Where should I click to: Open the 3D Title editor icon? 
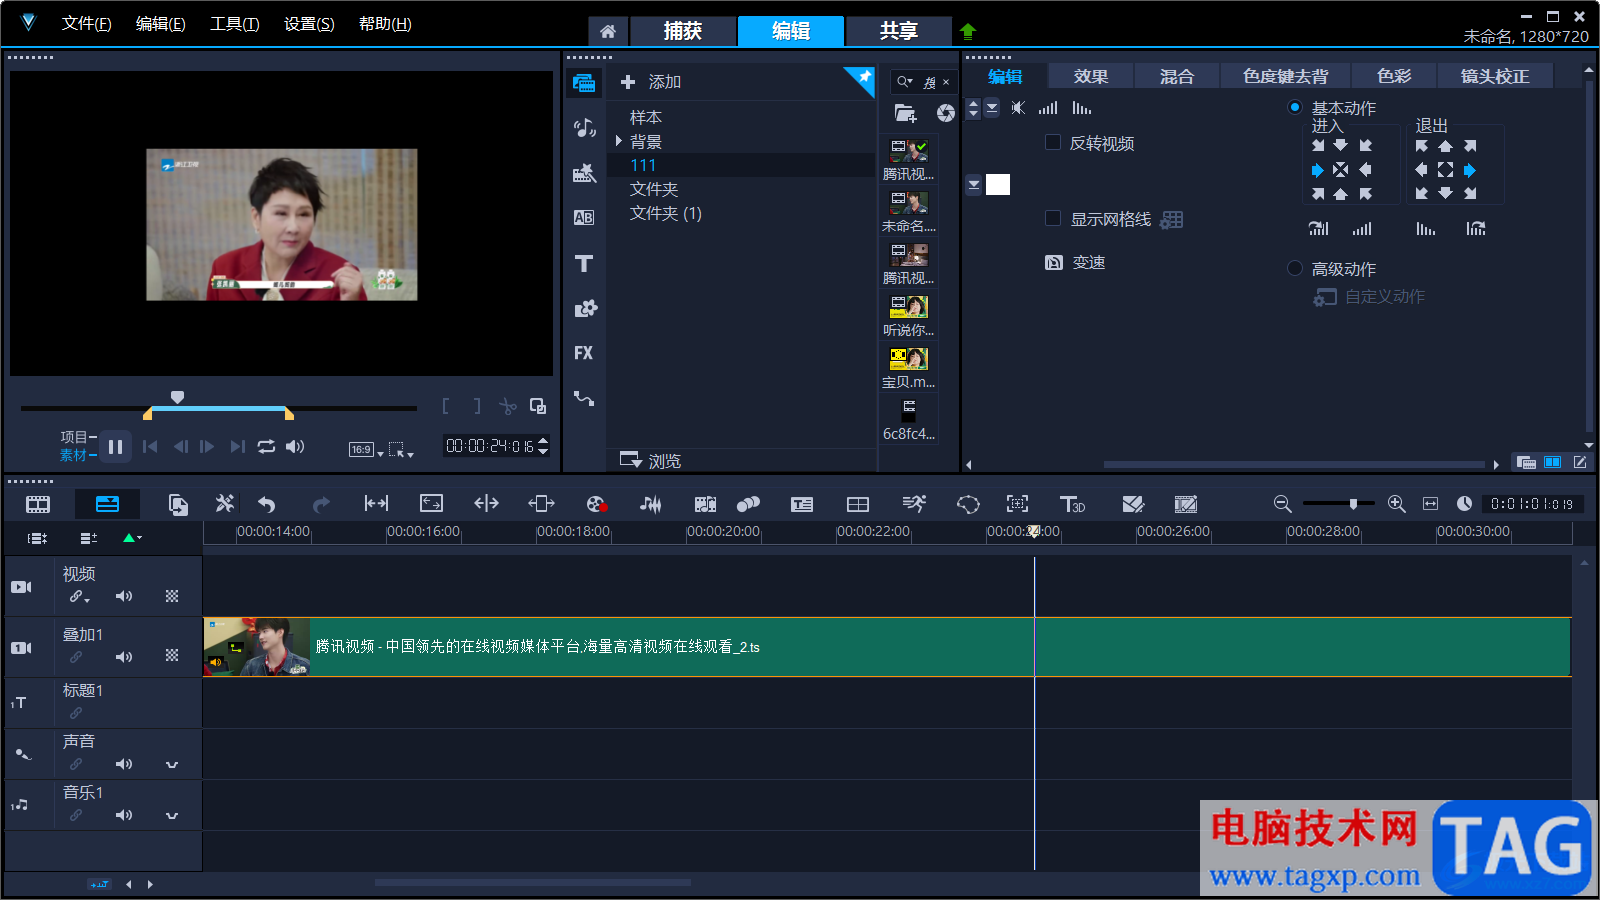click(1072, 504)
